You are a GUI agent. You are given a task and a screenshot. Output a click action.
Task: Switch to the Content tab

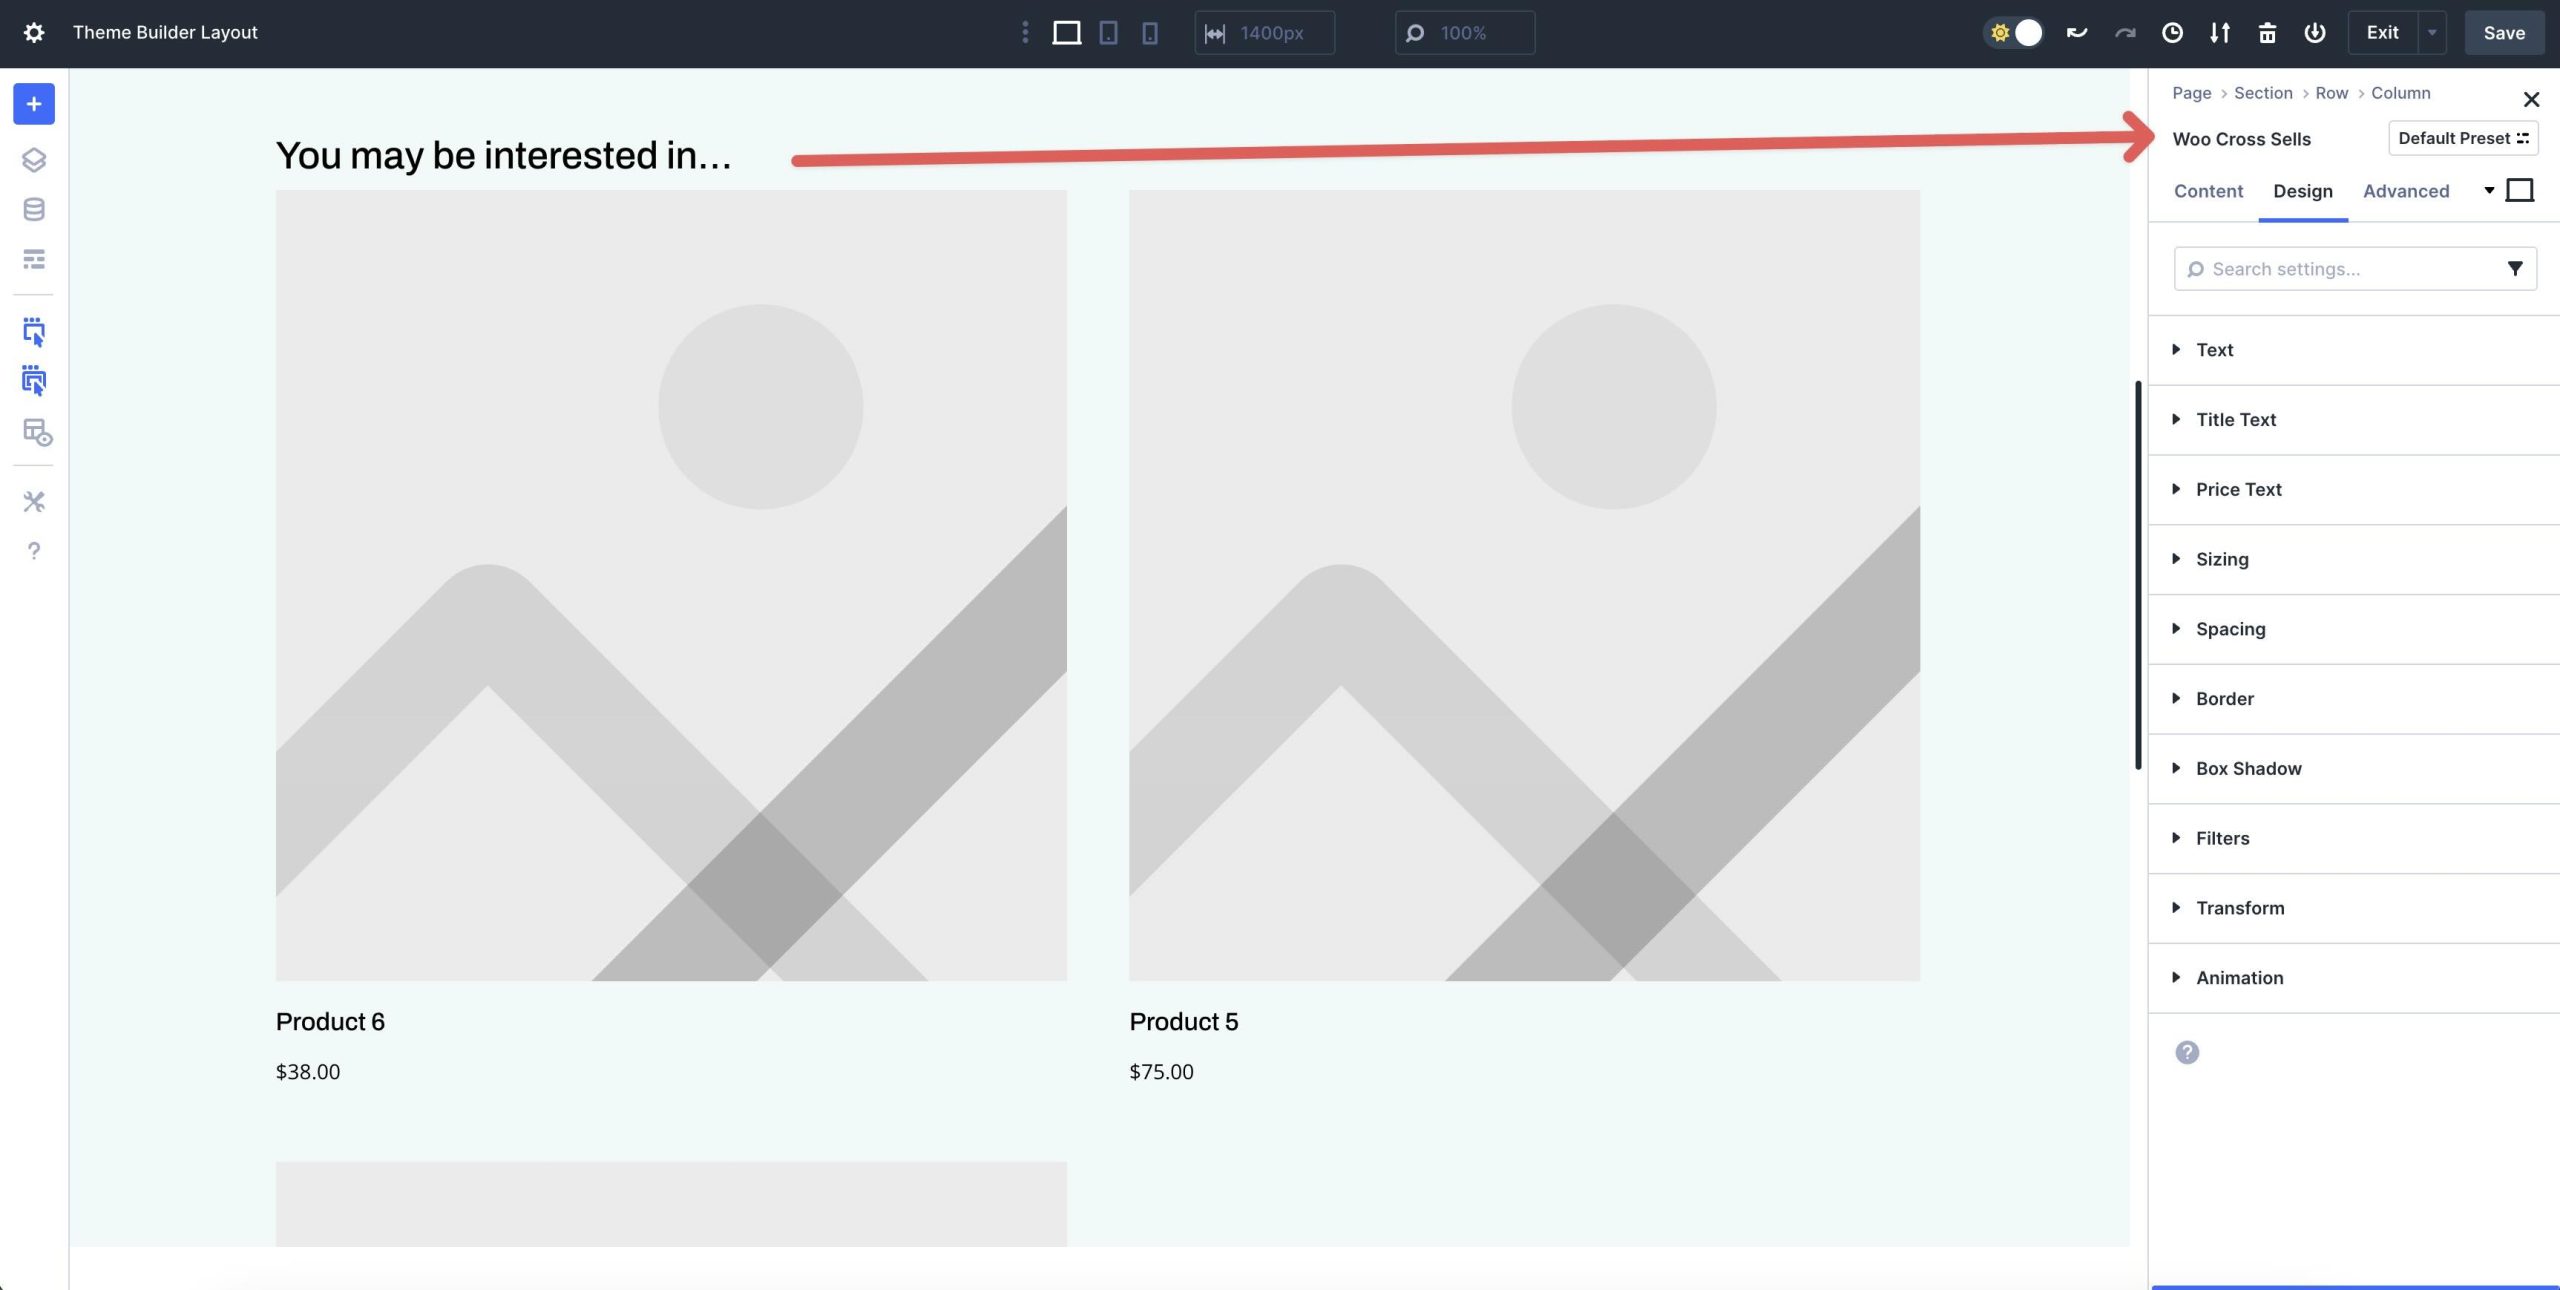pyautogui.click(x=2207, y=191)
